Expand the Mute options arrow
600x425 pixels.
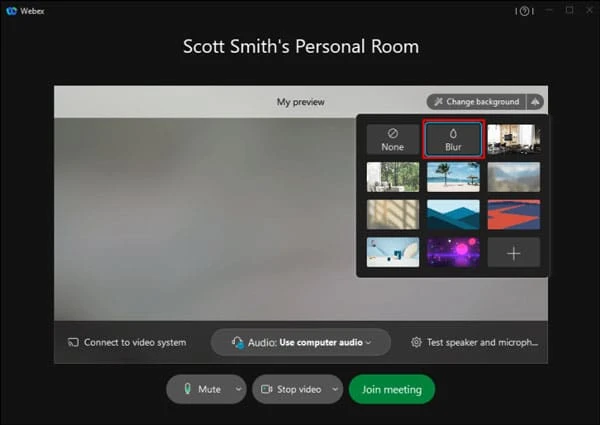[238, 389]
